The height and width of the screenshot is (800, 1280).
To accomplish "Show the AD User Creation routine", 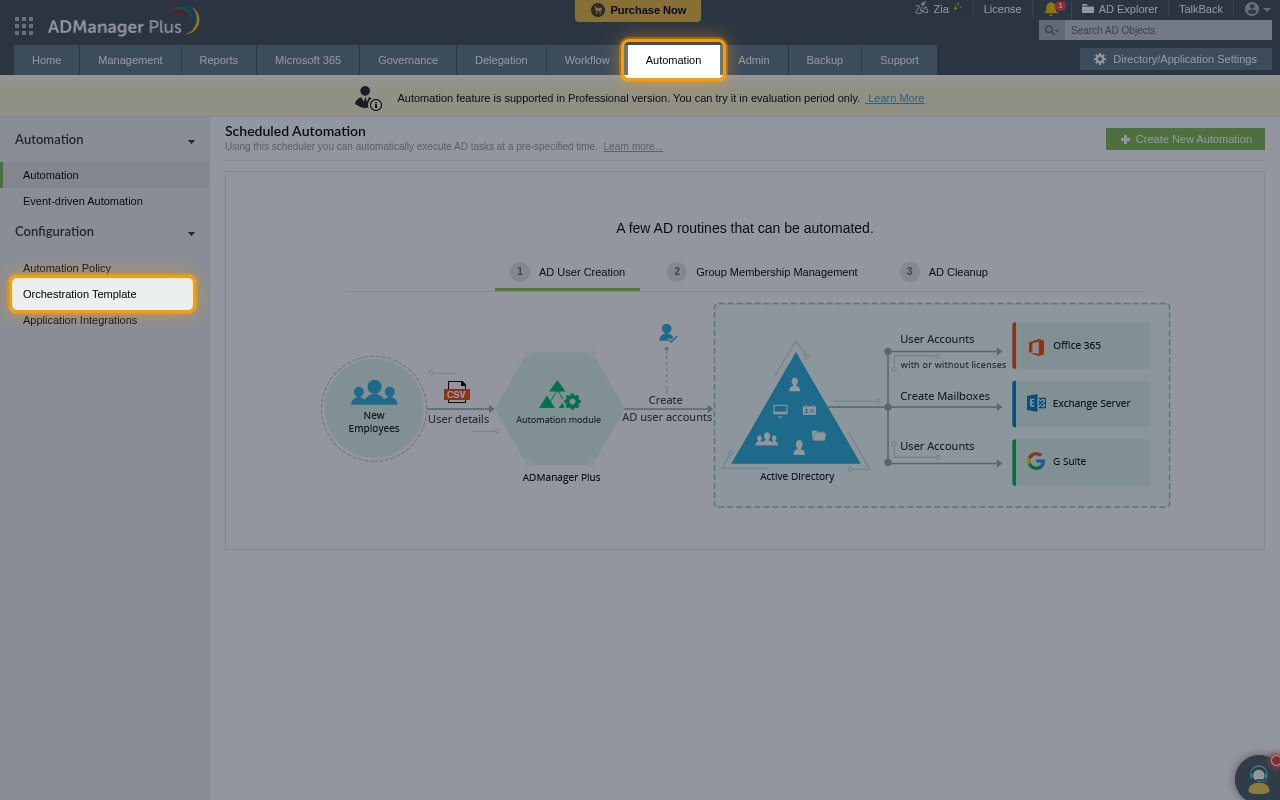I will [567, 272].
